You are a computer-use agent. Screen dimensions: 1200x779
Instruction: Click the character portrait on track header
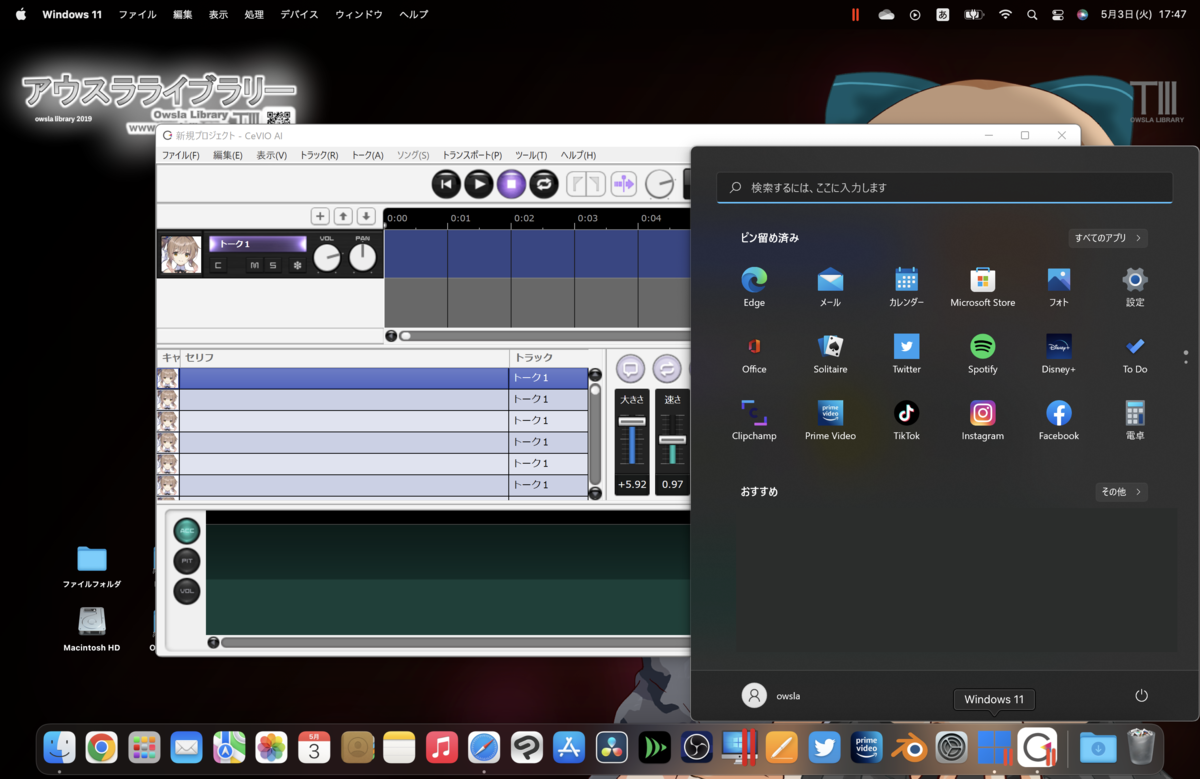181,255
